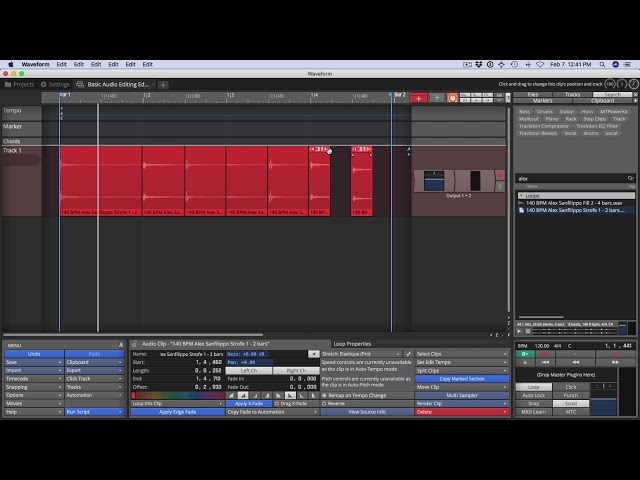
Task: Click the rewind transport button
Action: click(576, 362)
